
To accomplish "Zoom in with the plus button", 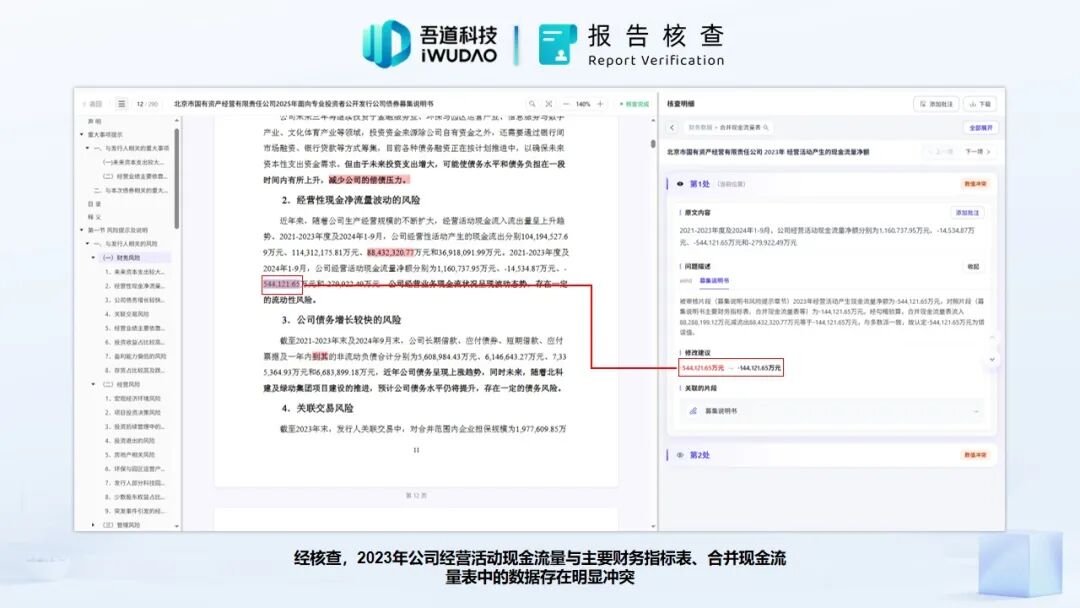I will click(x=600, y=104).
